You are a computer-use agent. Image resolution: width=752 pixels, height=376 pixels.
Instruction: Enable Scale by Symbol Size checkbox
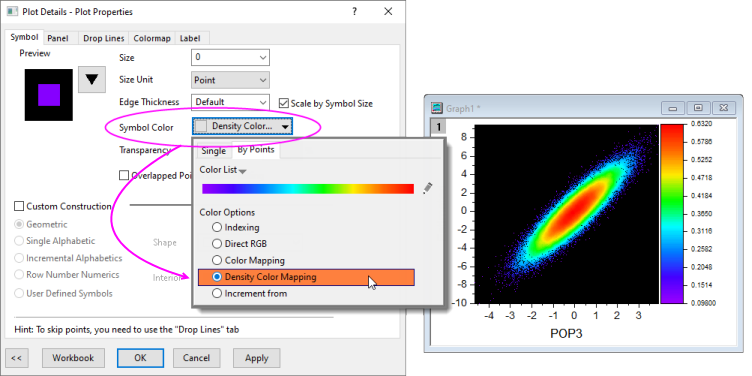point(283,103)
